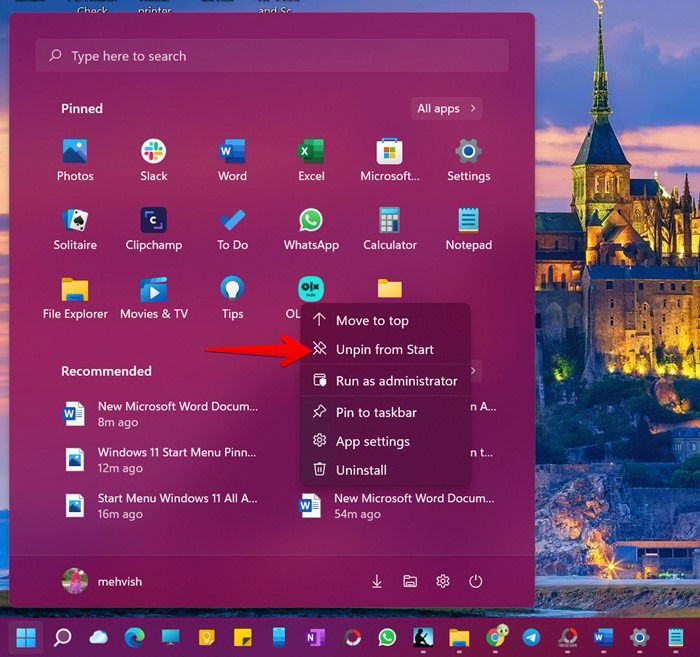Click the OLX pinned app icon

311,289
